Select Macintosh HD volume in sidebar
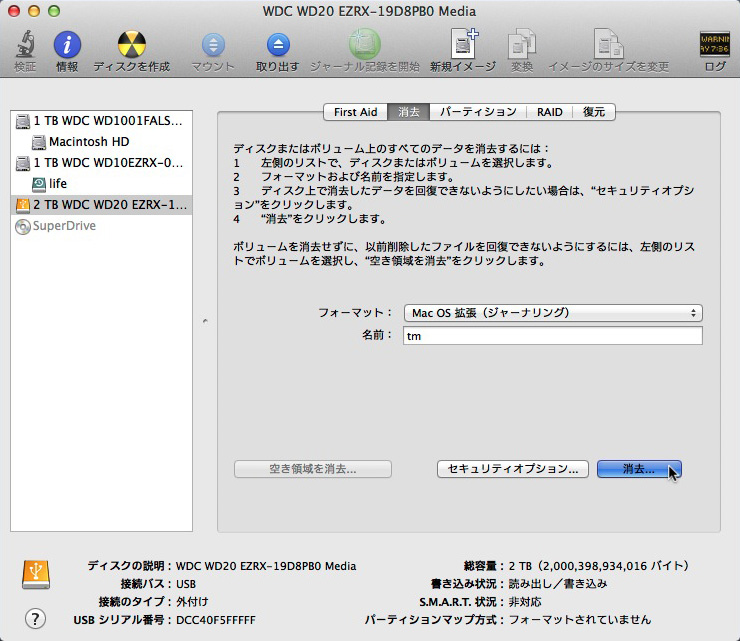The image size is (740, 641). coord(88,141)
